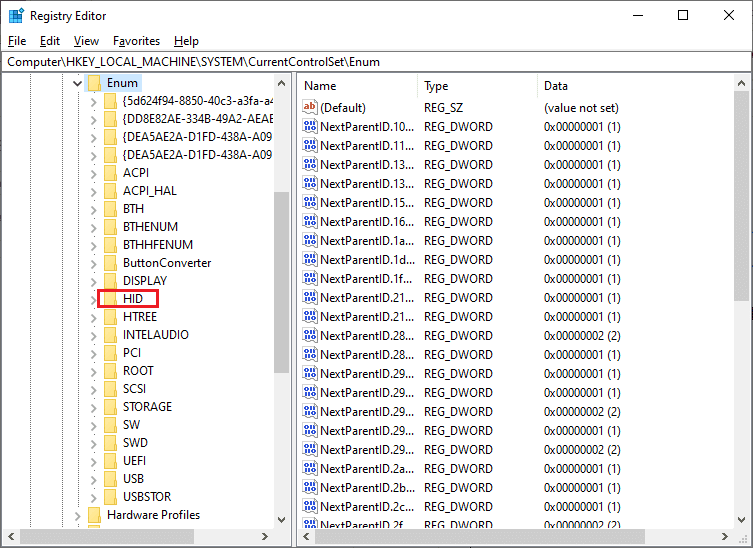Click the ROOT folder icon
753x548 pixels.
(110, 371)
